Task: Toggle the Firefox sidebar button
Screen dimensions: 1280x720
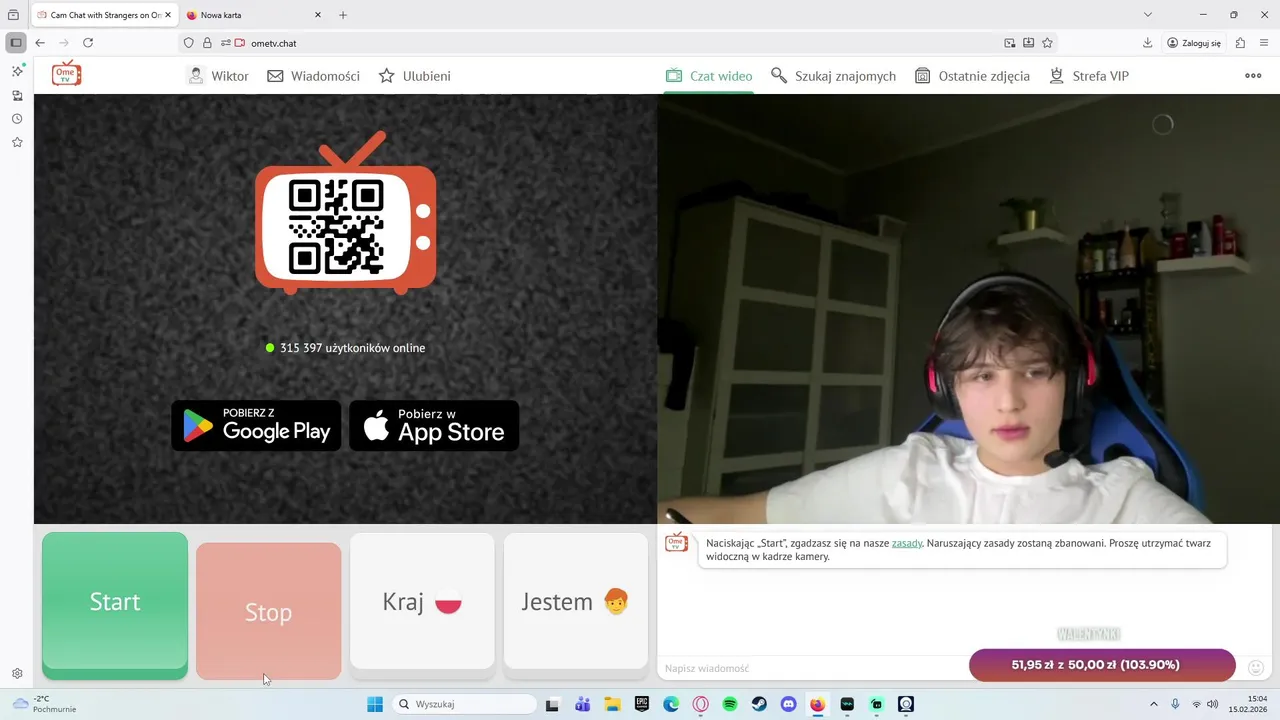Action: click(x=15, y=43)
